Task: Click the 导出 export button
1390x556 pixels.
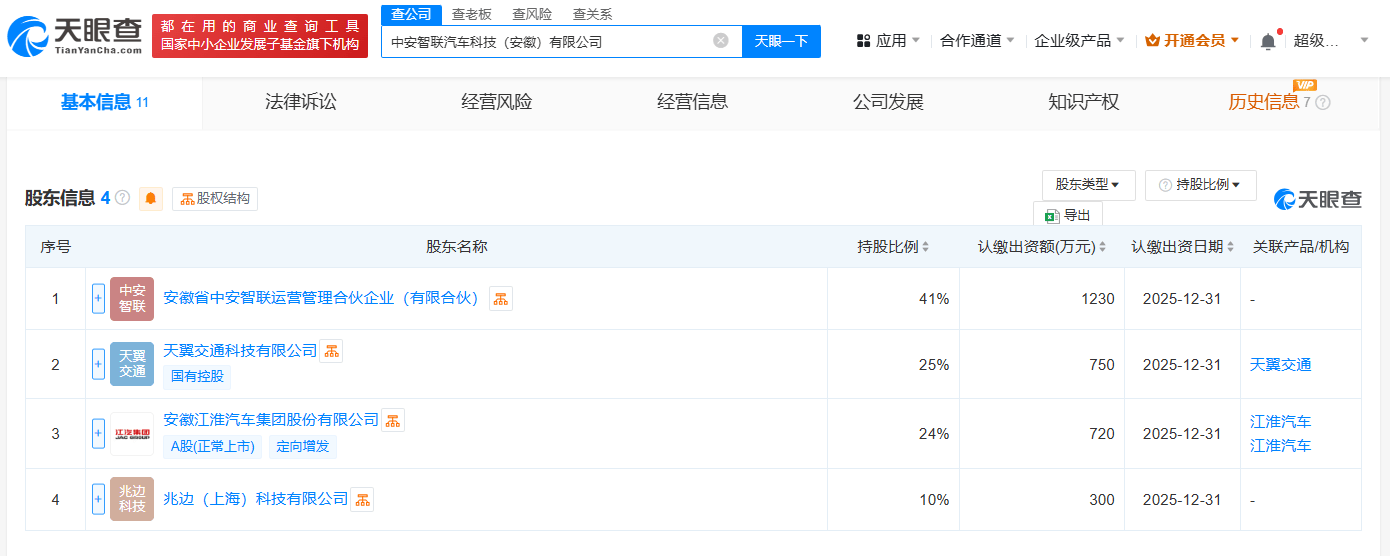Action: click(x=1068, y=214)
